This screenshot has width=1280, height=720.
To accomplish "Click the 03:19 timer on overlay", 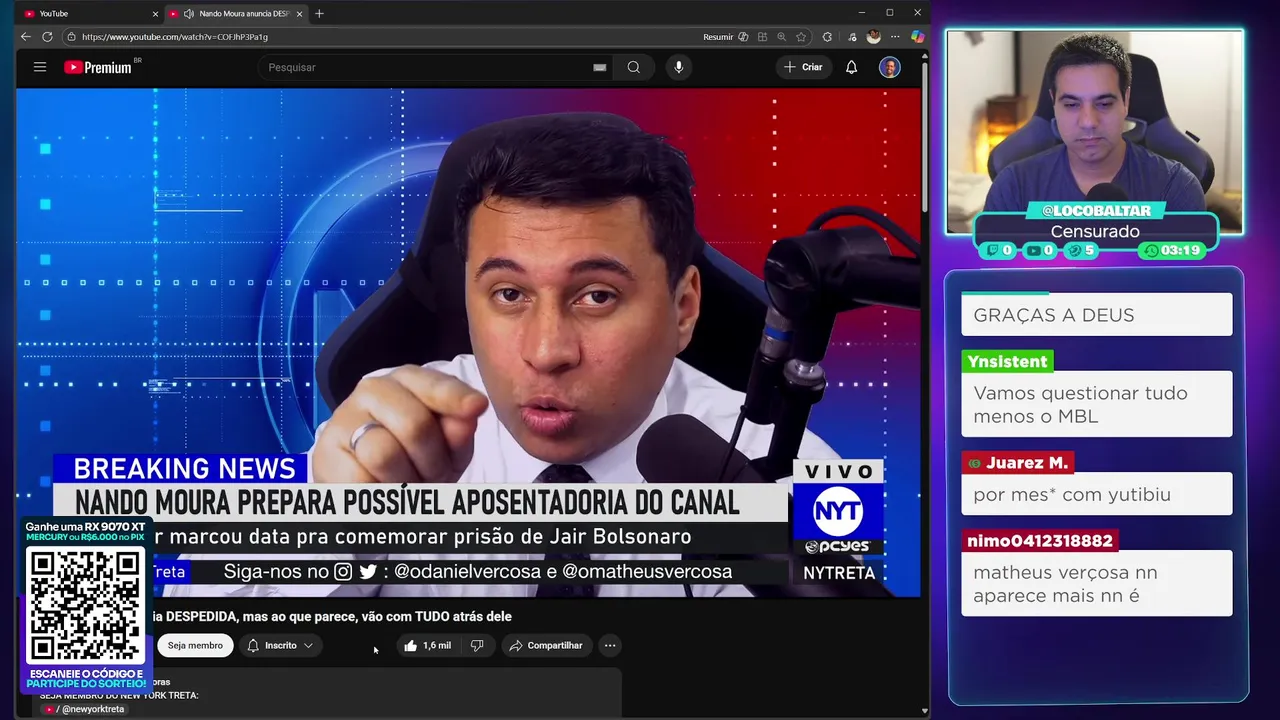I will pos(1173,251).
